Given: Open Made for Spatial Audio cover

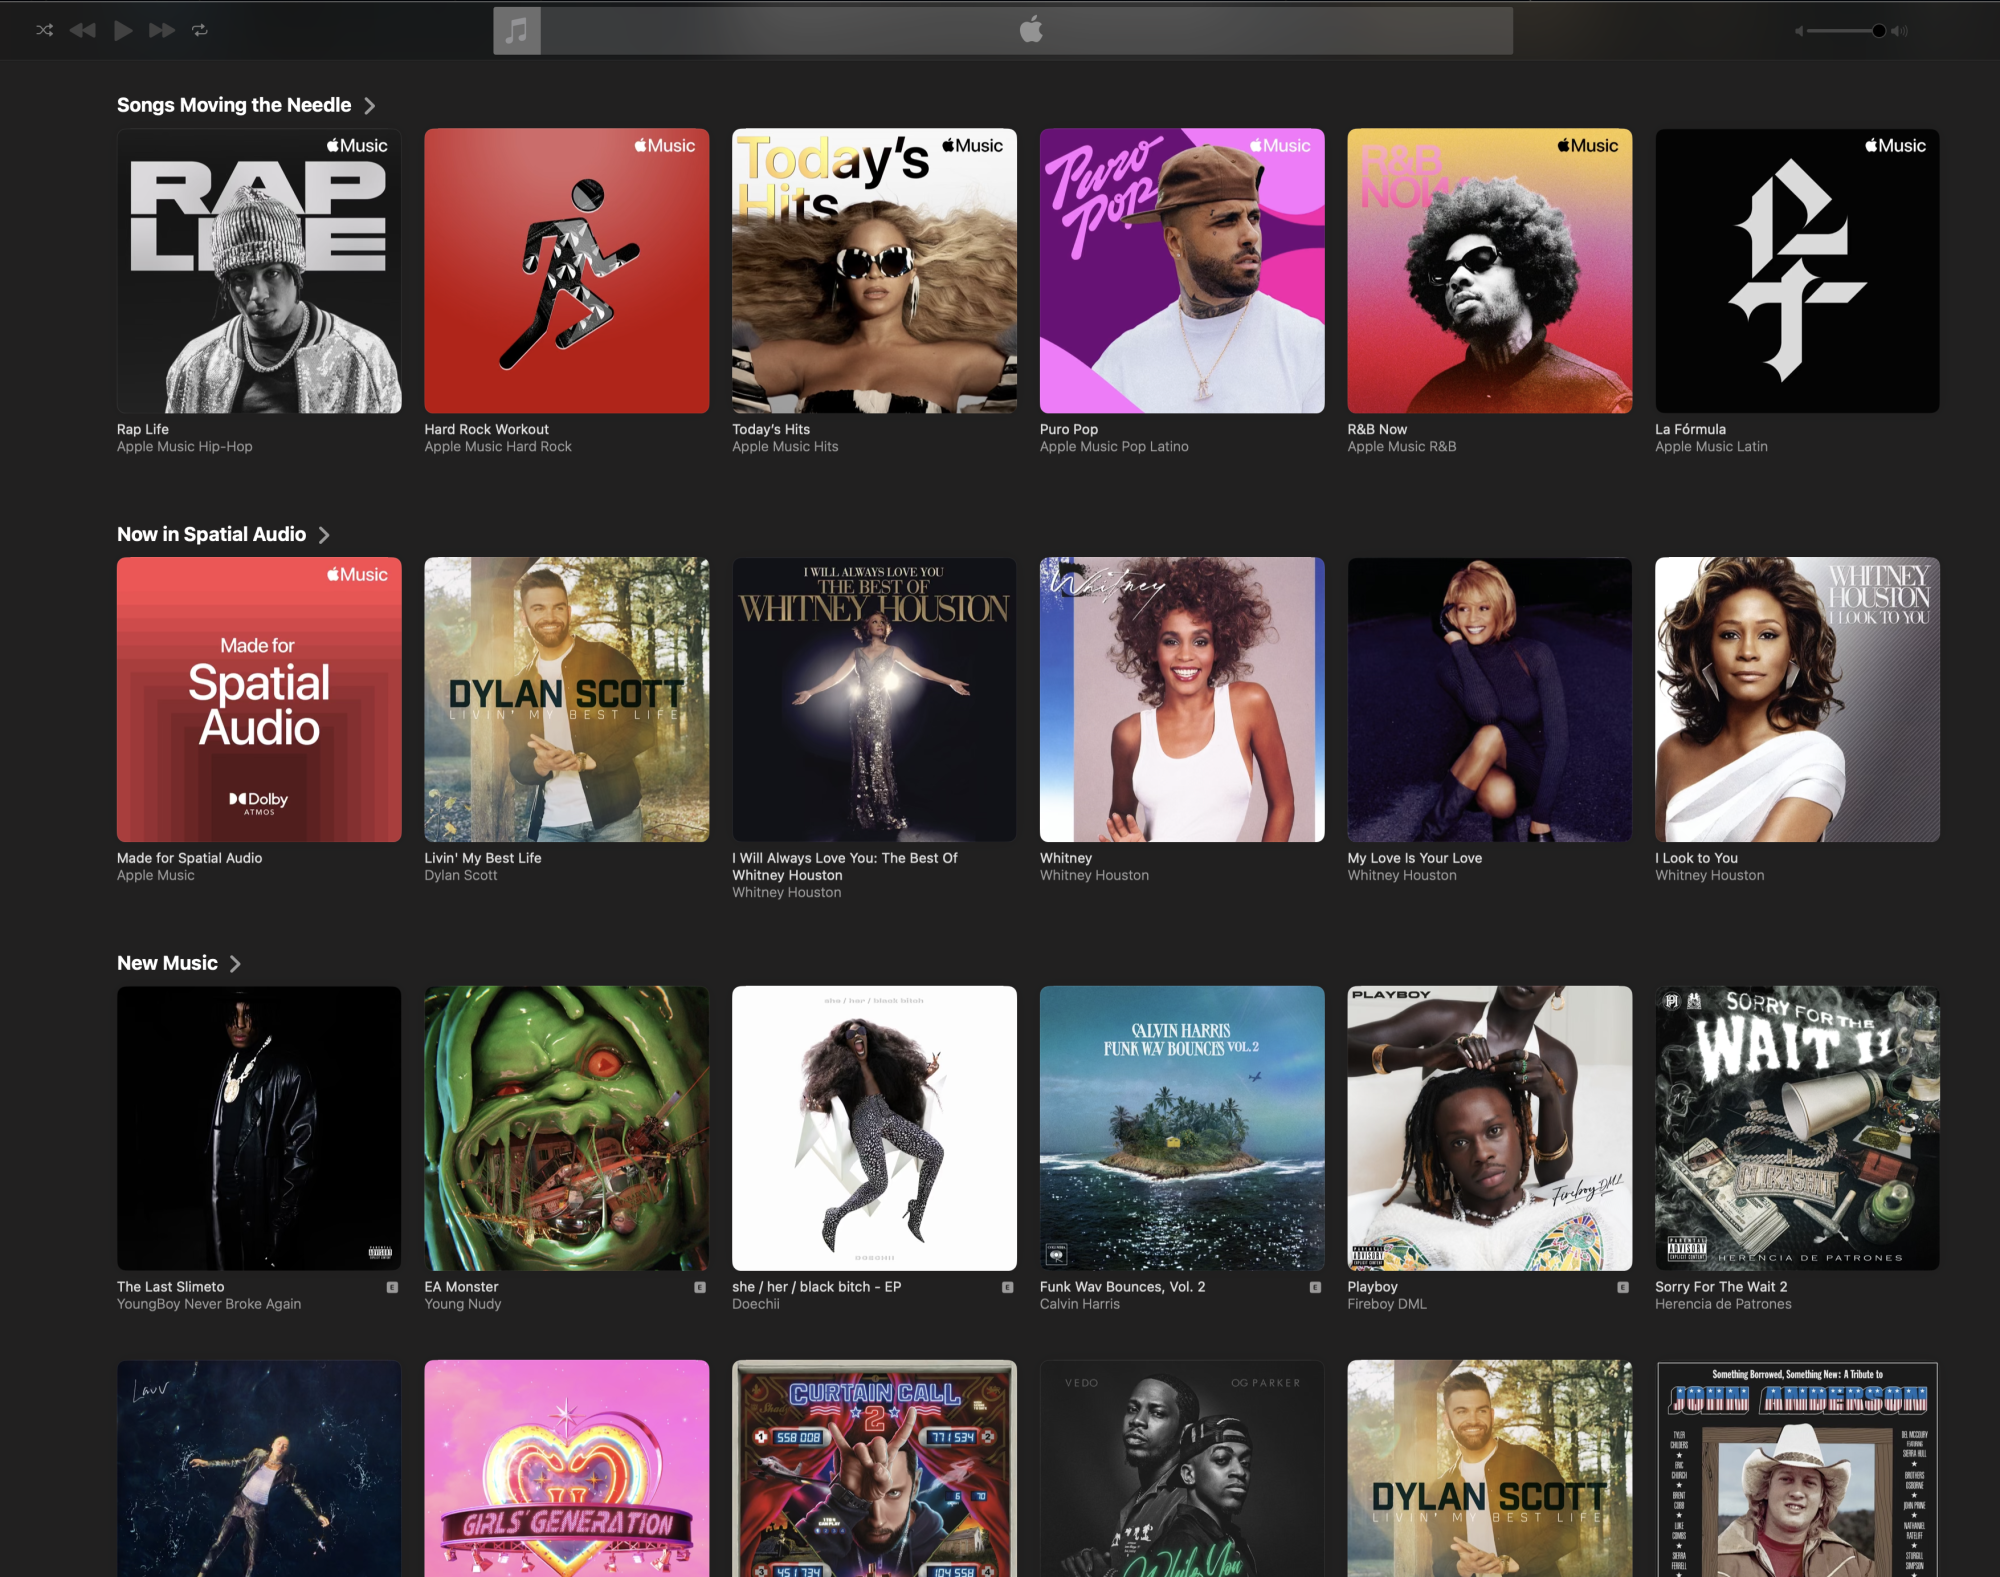Looking at the screenshot, I should point(259,700).
